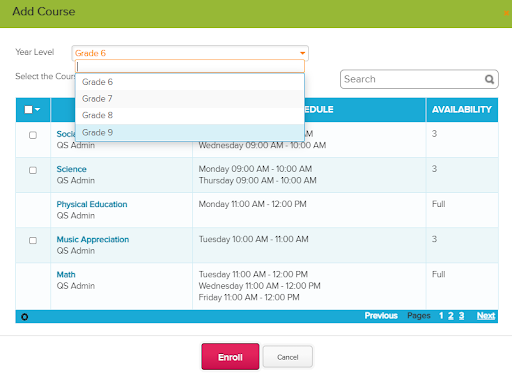
Task: Click the dropdown filter text box
Action: (x=190, y=66)
